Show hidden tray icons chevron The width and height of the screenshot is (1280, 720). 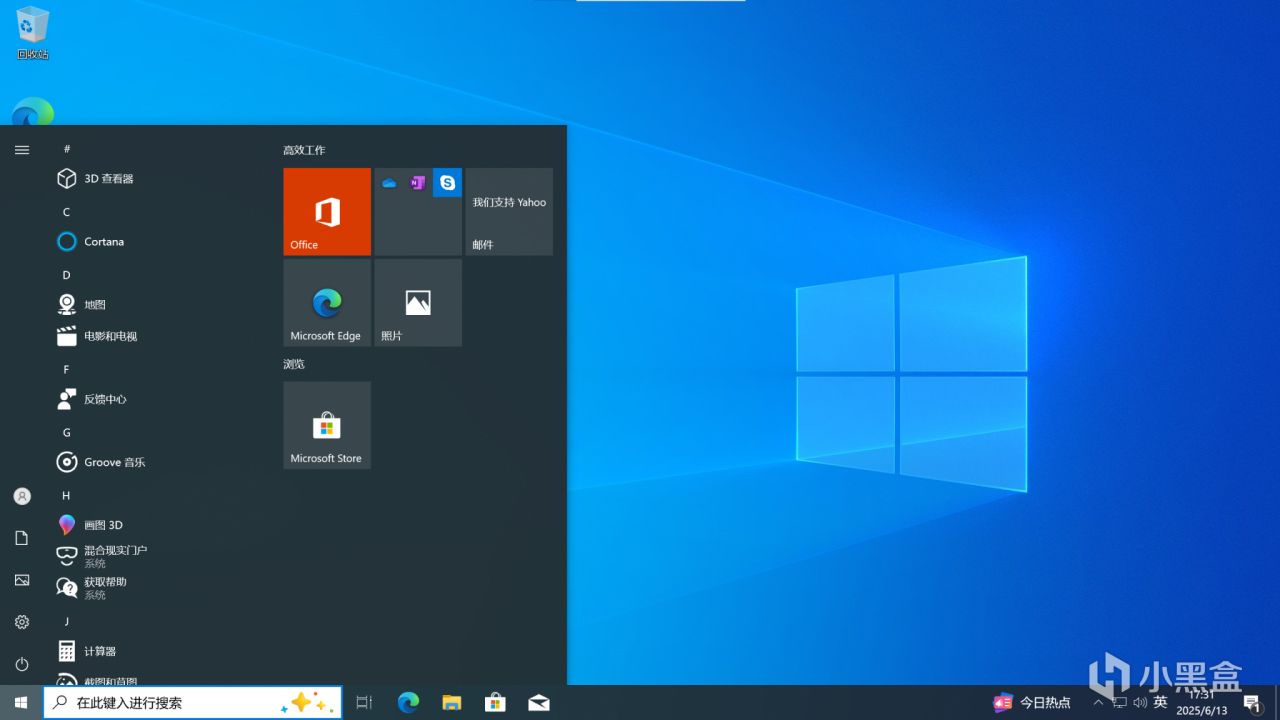tap(1098, 702)
